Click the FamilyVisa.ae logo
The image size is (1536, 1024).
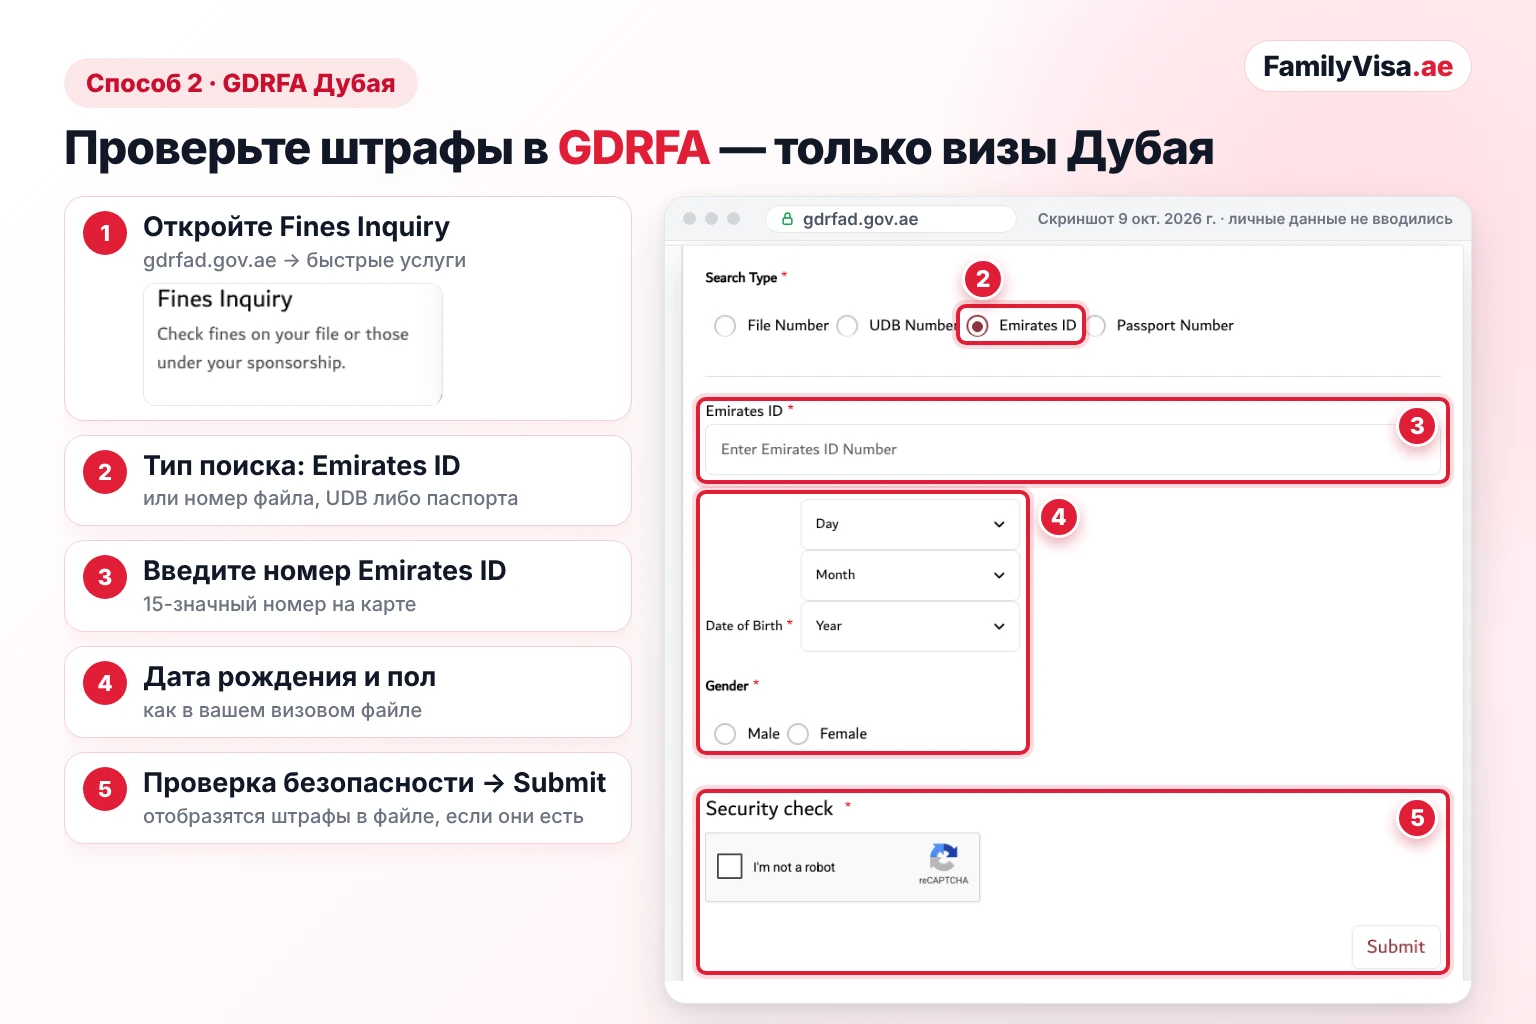pyautogui.click(x=1358, y=66)
